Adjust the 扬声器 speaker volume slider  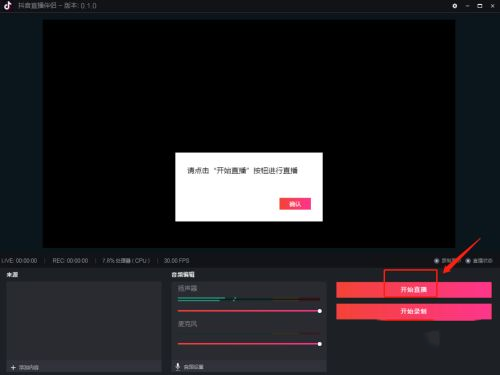(x=249, y=311)
